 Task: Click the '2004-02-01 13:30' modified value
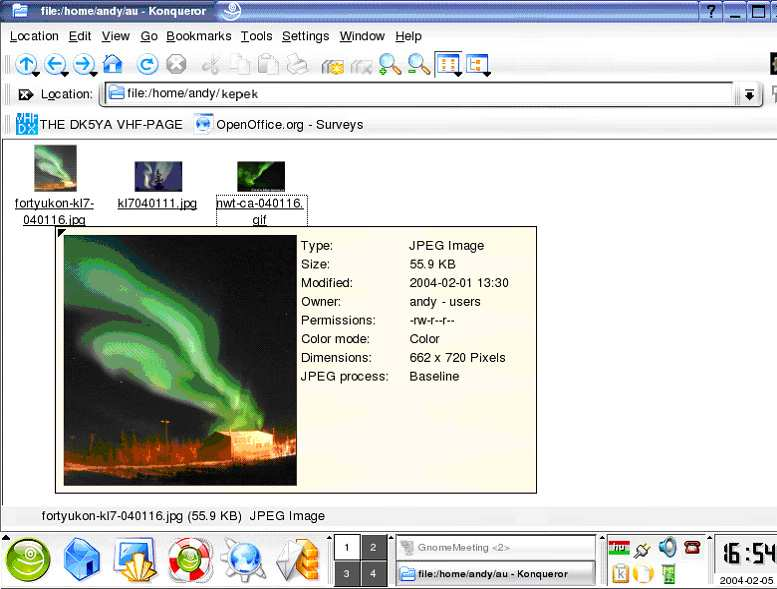click(x=459, y=283)
